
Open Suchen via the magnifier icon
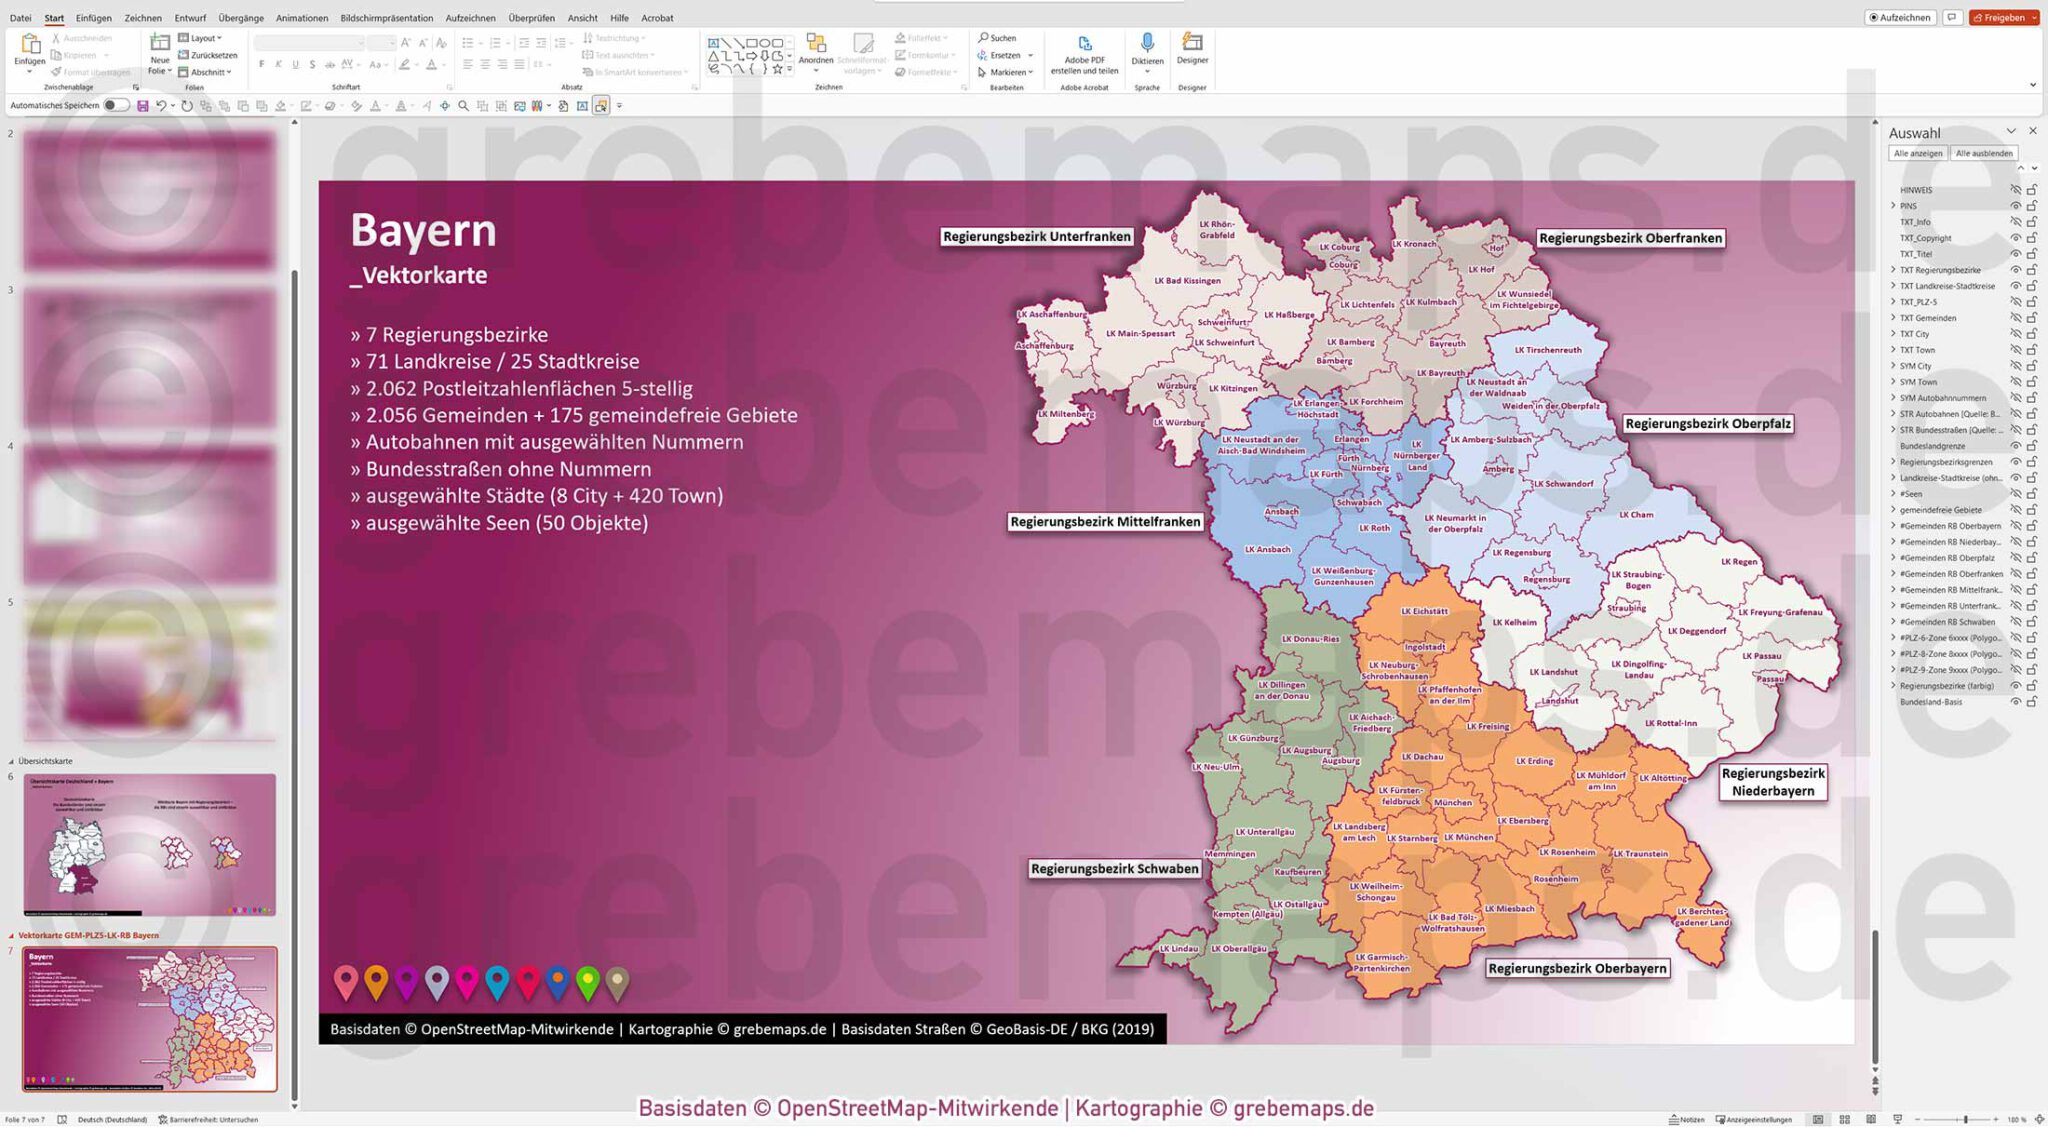(x=984, y=37)
